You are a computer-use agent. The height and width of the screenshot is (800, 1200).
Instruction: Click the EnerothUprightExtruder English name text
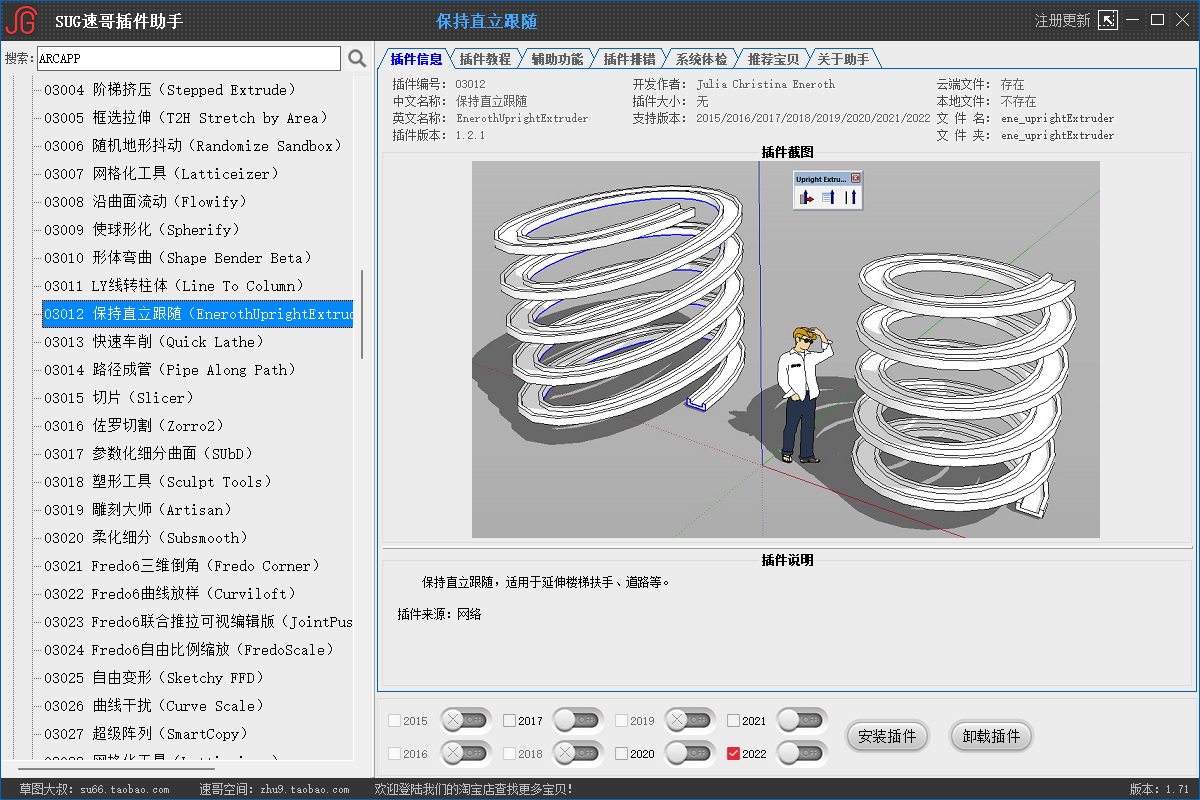pyautogui.click(x=522, y=118)
